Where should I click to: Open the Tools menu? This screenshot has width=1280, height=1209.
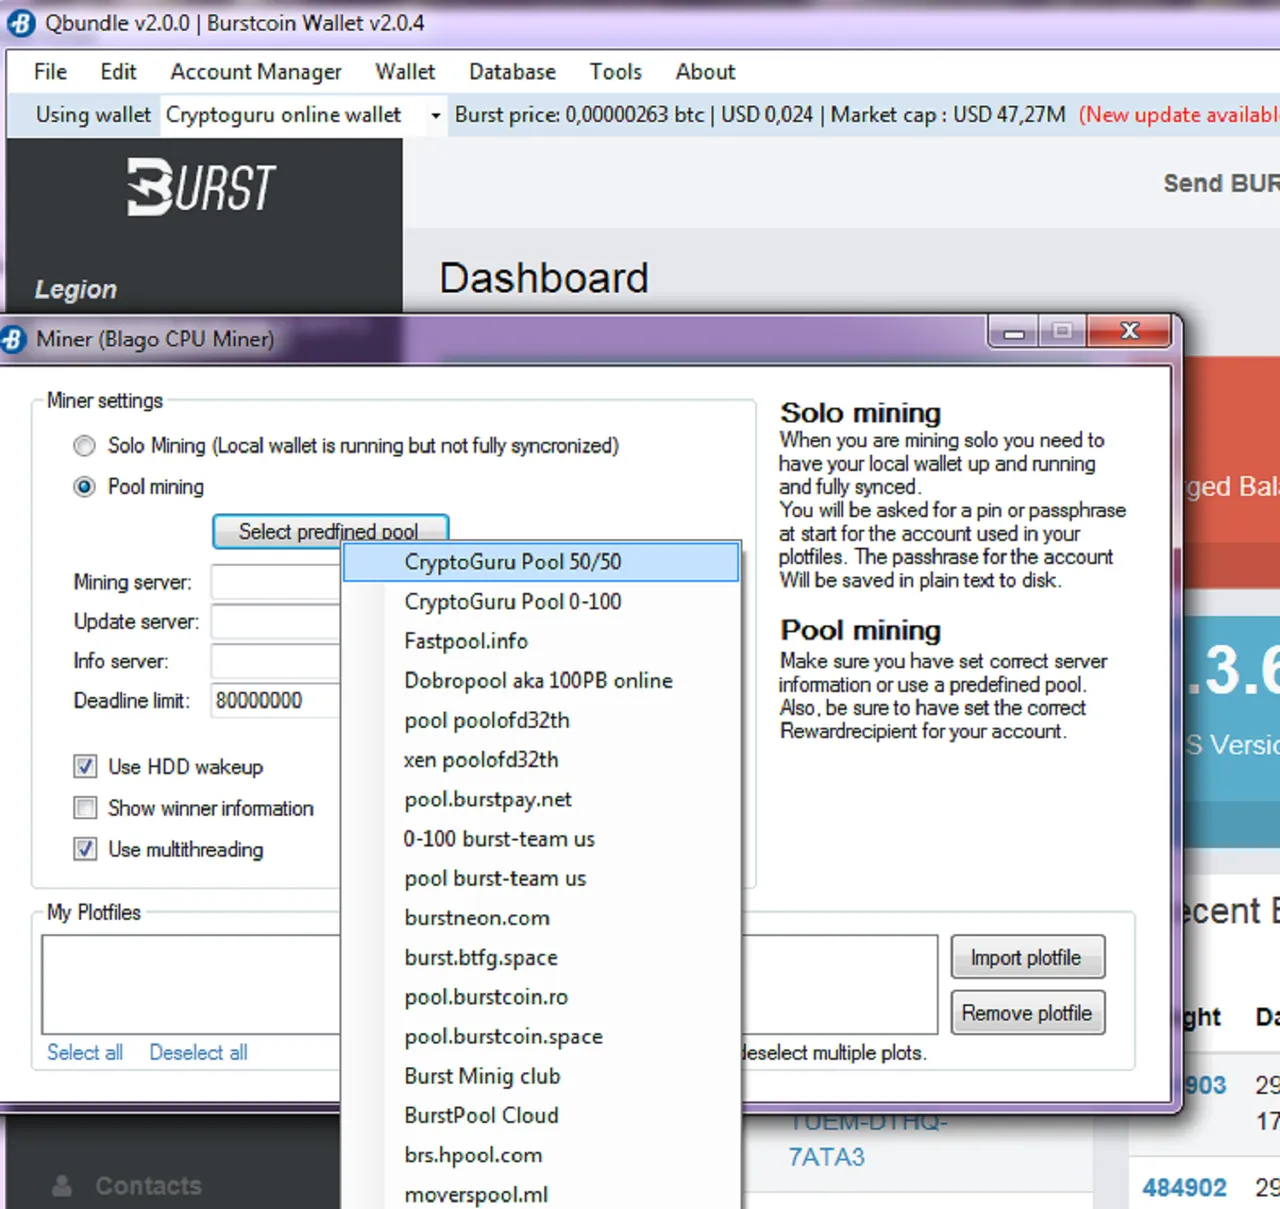[615, 72]
